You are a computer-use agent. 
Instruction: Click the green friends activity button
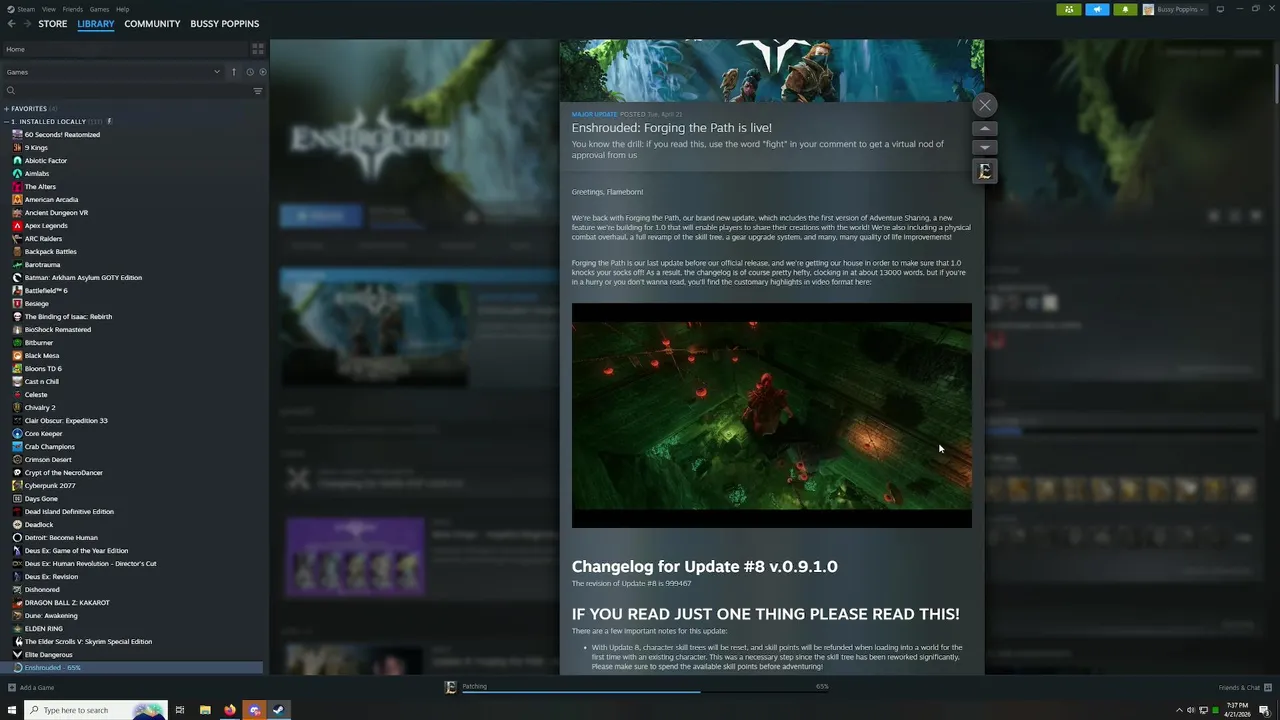coord(1069,9)
